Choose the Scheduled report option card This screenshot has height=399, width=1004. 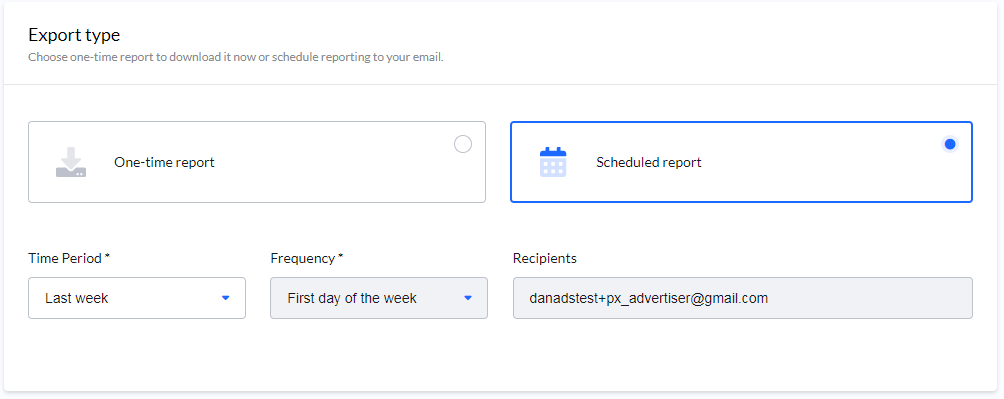[x=741, y=162]
